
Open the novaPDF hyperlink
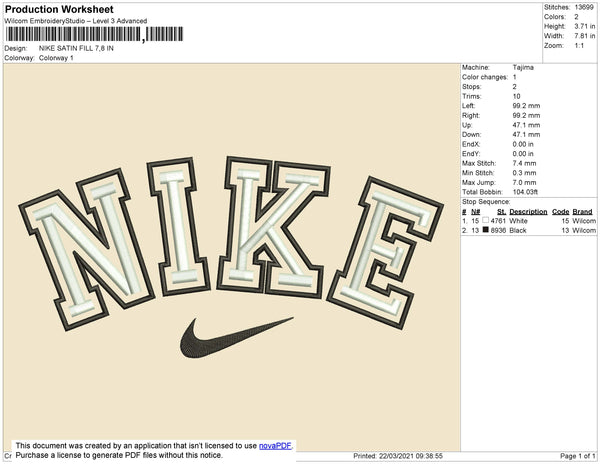coord(275,446)
